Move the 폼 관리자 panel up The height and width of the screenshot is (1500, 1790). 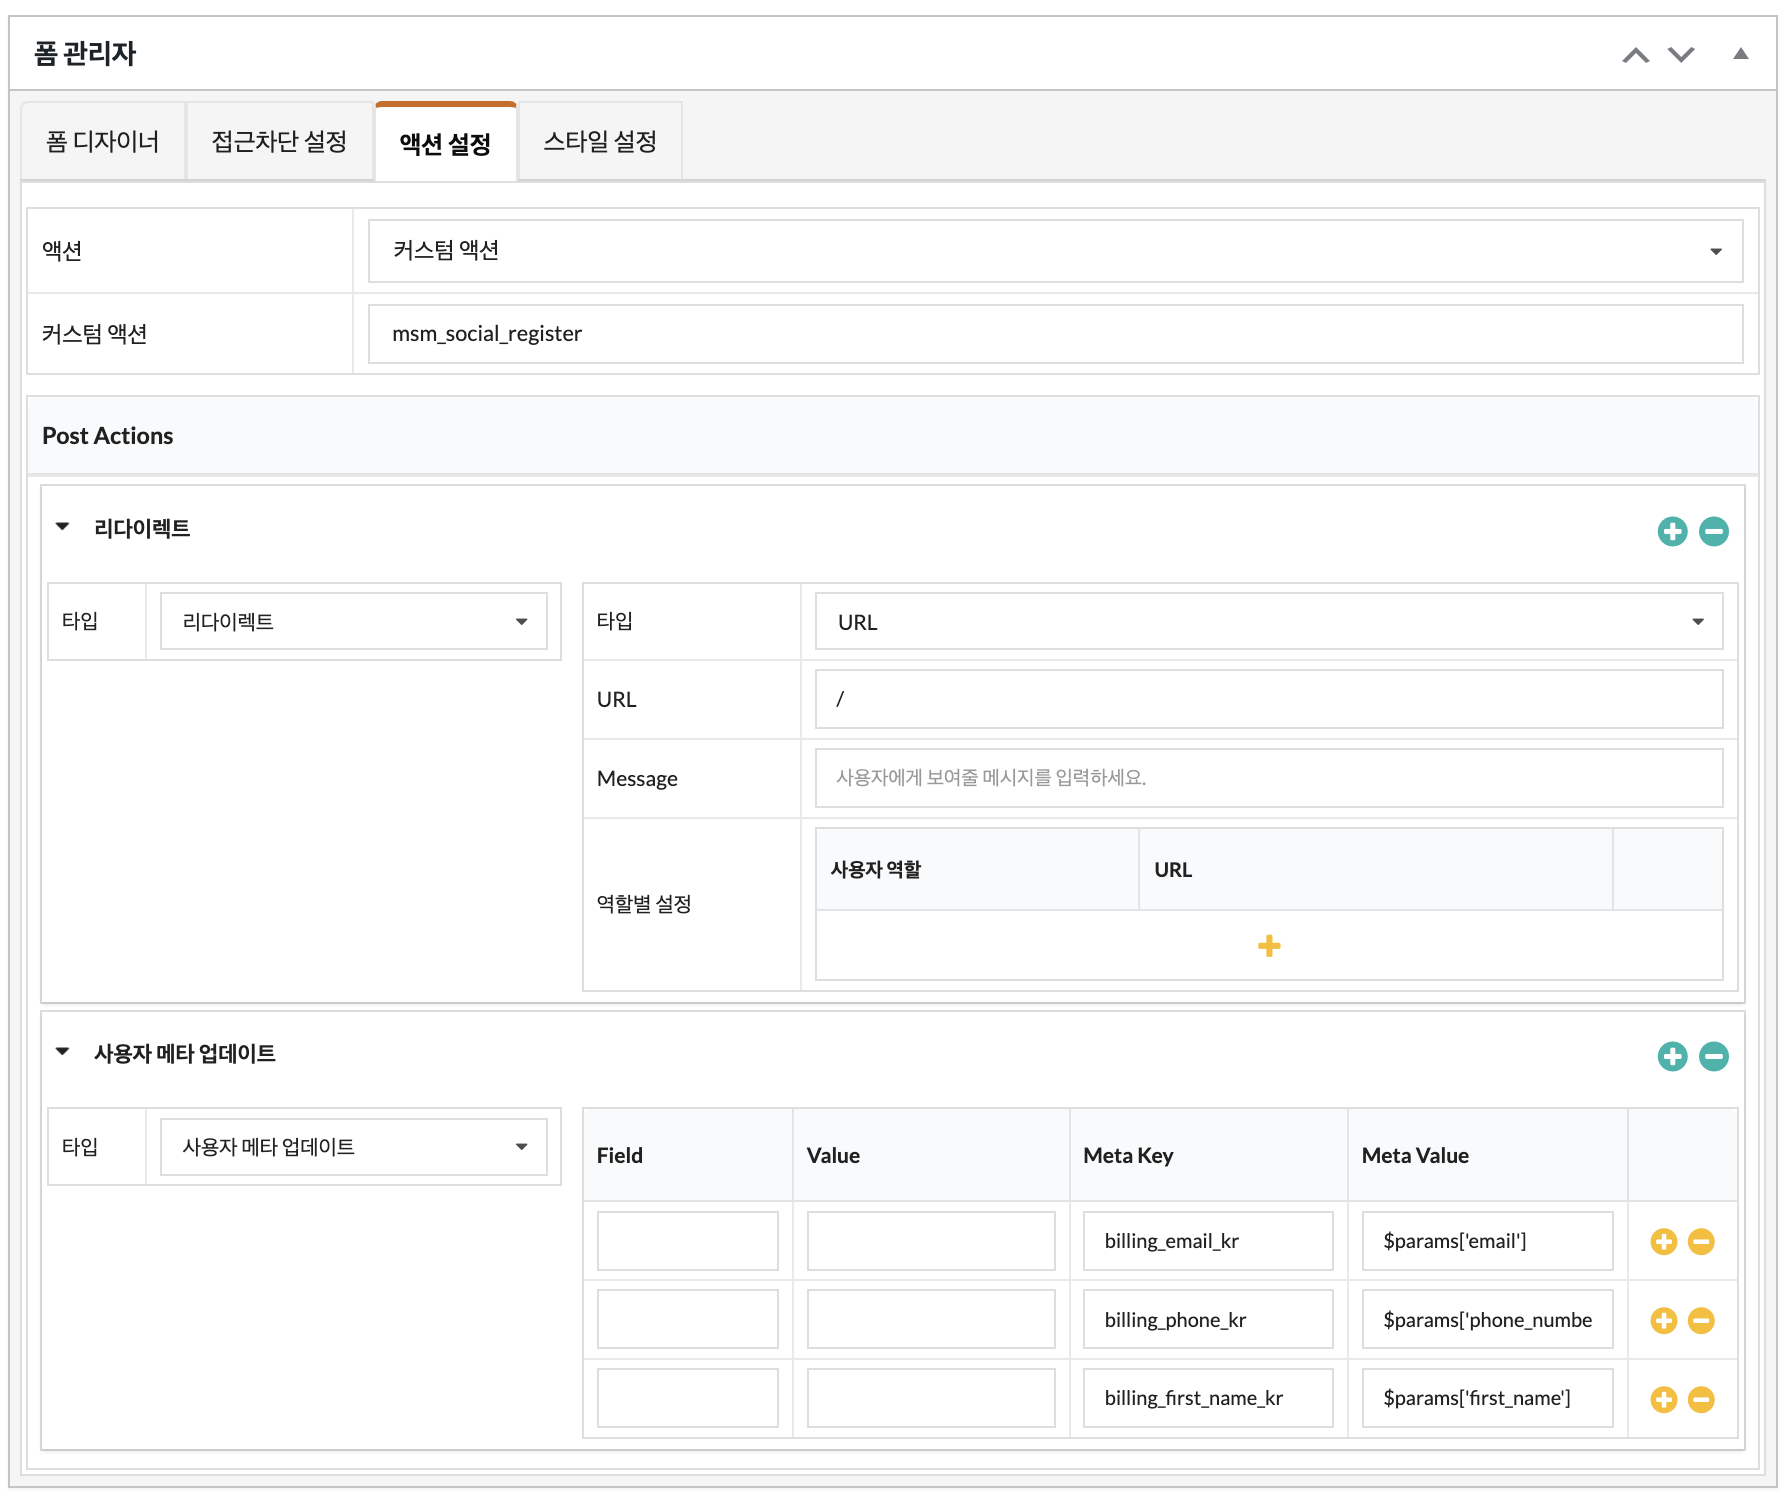point(1635,55)
